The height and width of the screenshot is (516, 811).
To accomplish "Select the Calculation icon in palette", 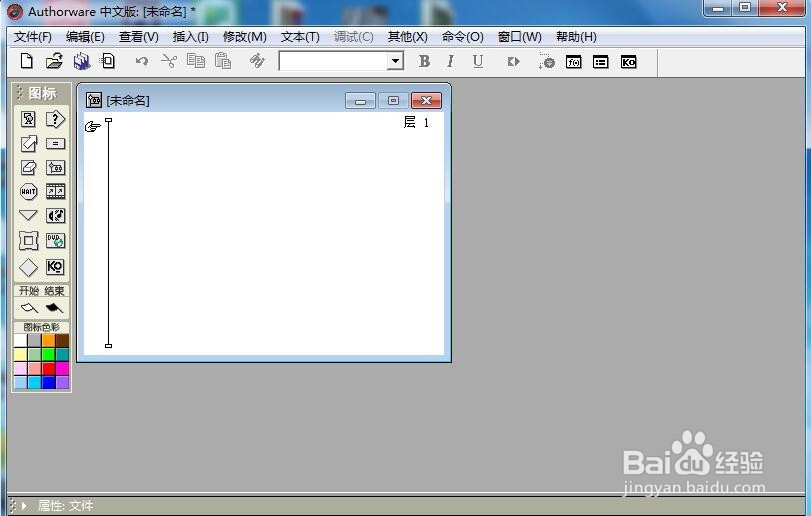I will pyautogui.click(x=55, y=143).
